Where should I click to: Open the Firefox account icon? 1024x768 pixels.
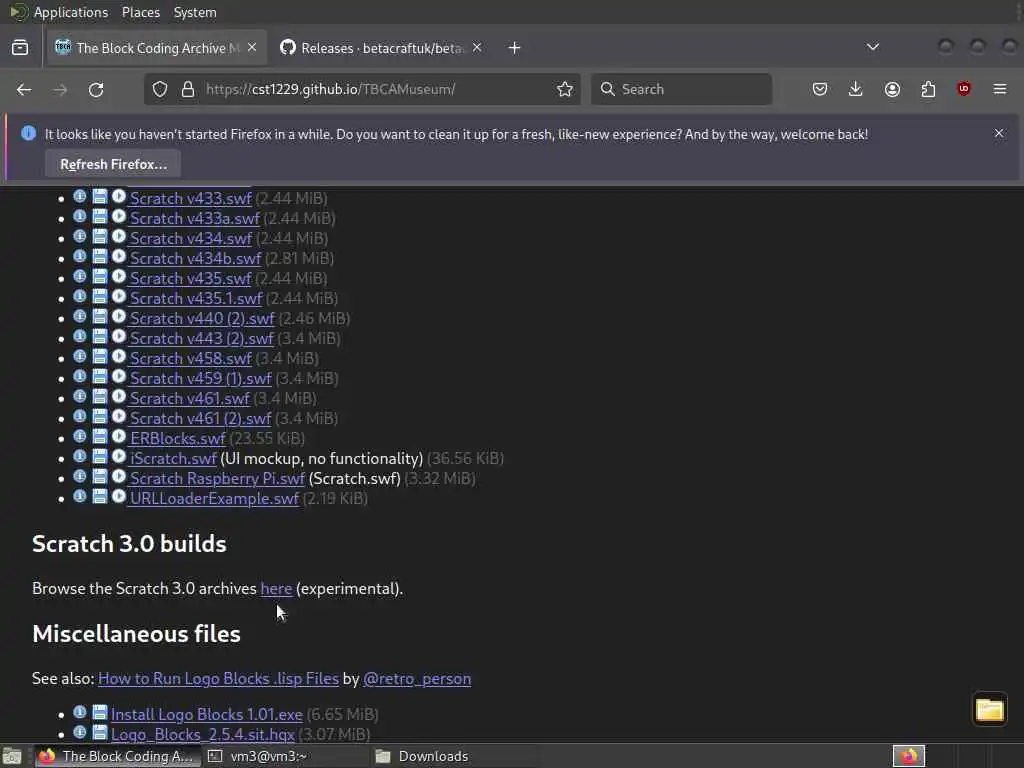[x=892, y=89]
